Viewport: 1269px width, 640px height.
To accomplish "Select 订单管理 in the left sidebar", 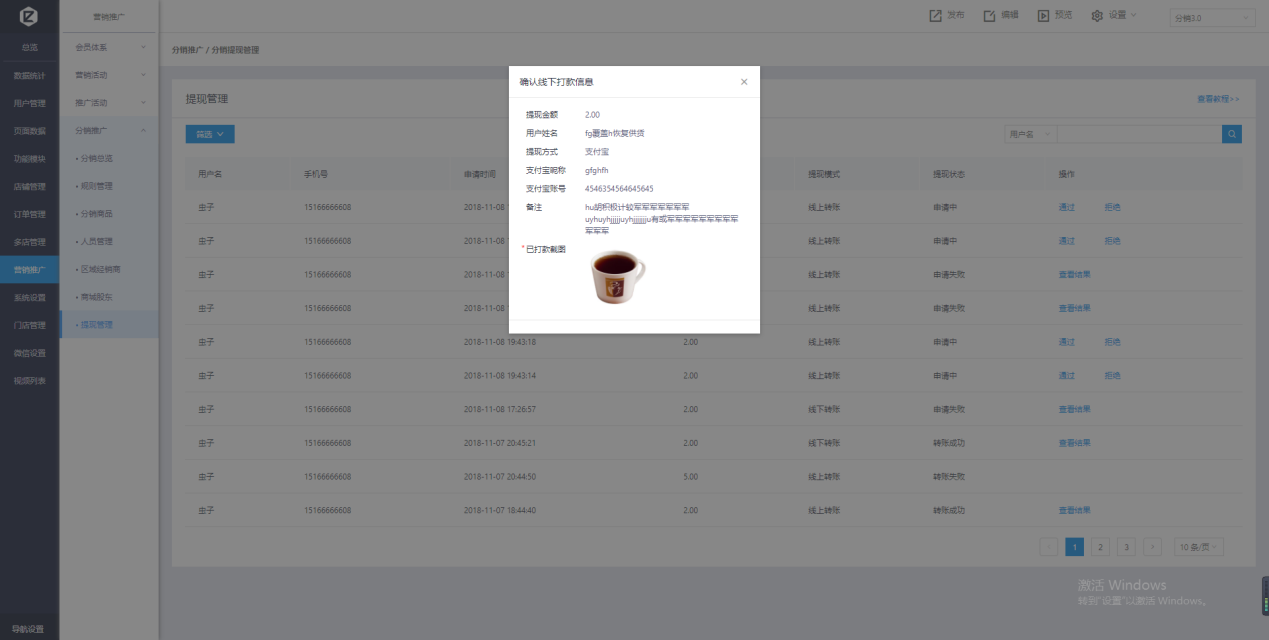I will pos(29,214).
